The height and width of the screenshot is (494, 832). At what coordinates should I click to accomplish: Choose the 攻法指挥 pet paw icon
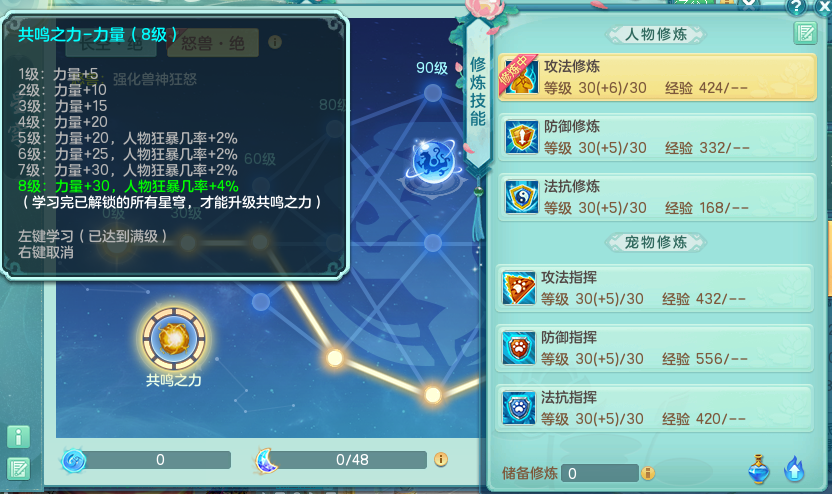tap(518, 288)
